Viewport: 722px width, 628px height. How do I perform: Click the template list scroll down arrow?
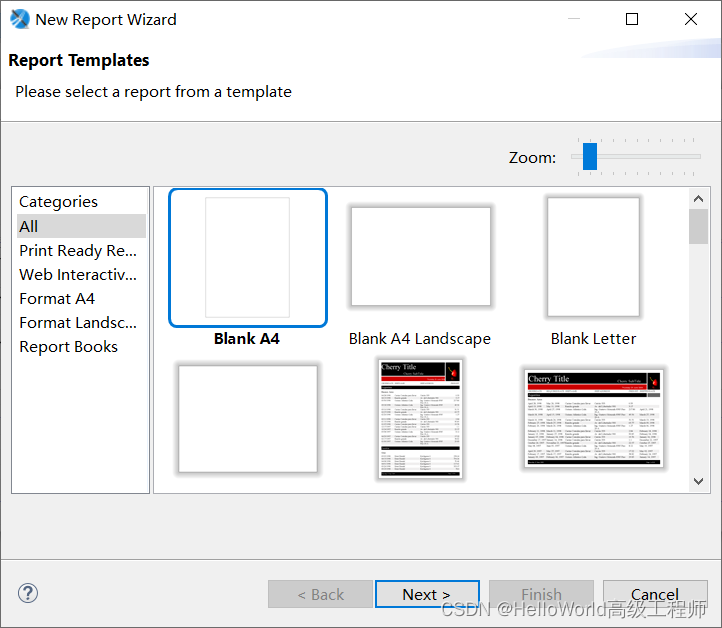click(x=698, y=481)
